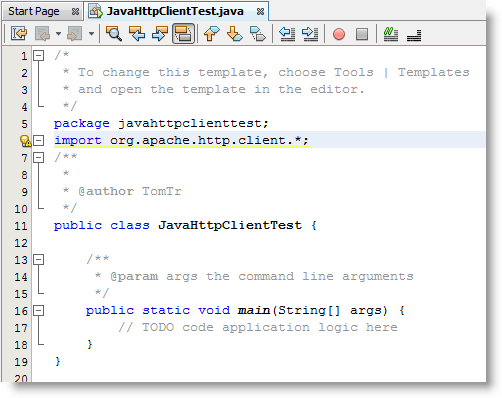This screenshot has height=398, width=502.
Task: Click Find Previous Occurrence icon
Action: coord(137,34)
